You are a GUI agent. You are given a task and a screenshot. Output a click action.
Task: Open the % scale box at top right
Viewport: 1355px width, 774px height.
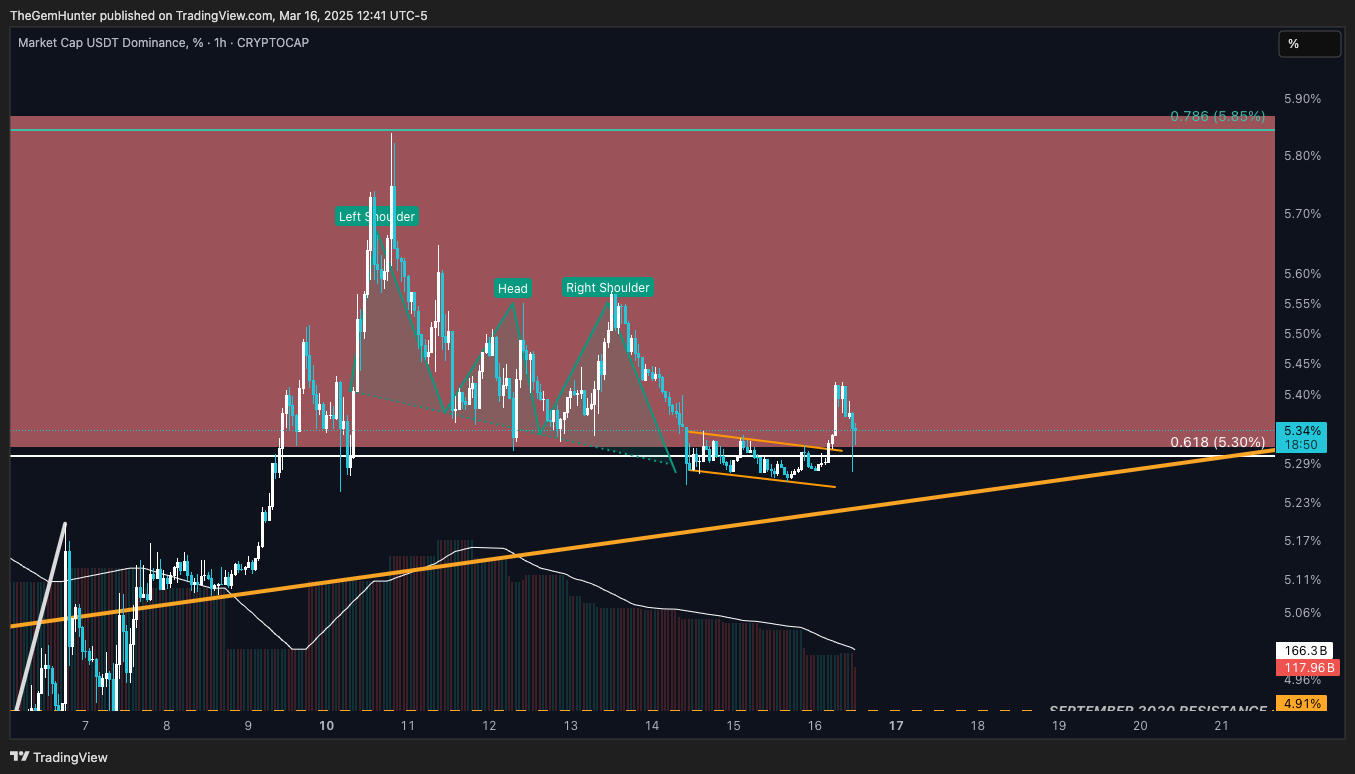(x=1309, y=44)
